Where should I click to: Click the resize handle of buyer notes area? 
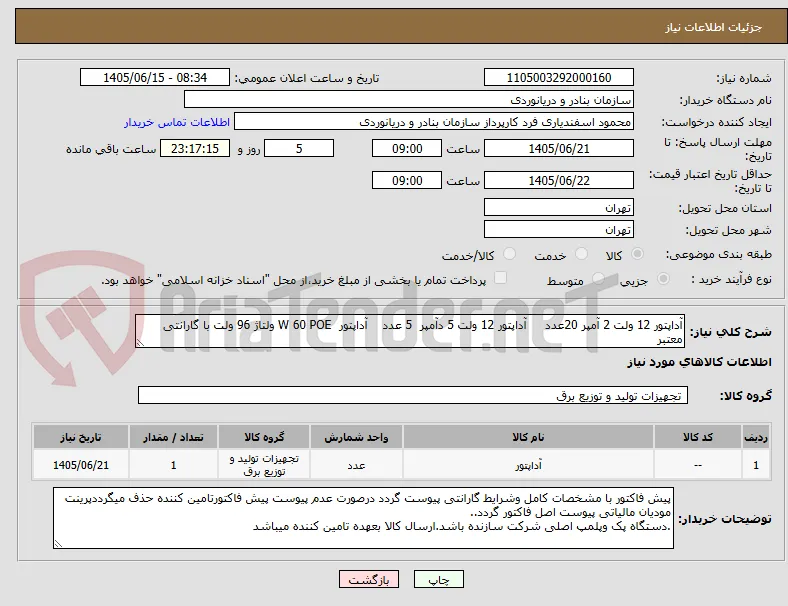click(x=58, y=544)
